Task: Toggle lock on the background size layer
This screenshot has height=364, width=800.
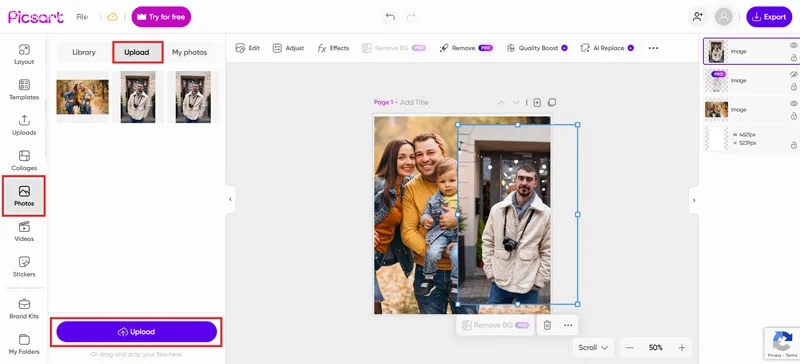Action: (x=793, y=145)
